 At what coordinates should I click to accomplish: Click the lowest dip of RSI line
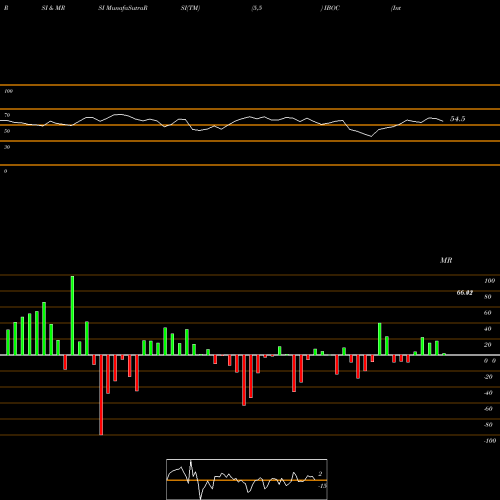[x=371, y=136]
